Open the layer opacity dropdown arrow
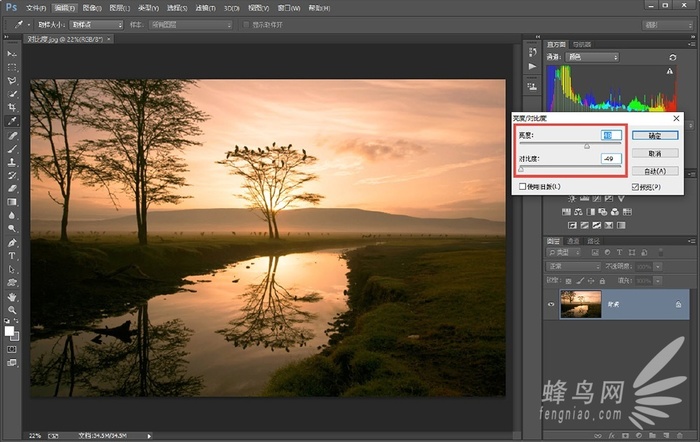The width and height of the screenshot is (700, 442). click(658, 267)
